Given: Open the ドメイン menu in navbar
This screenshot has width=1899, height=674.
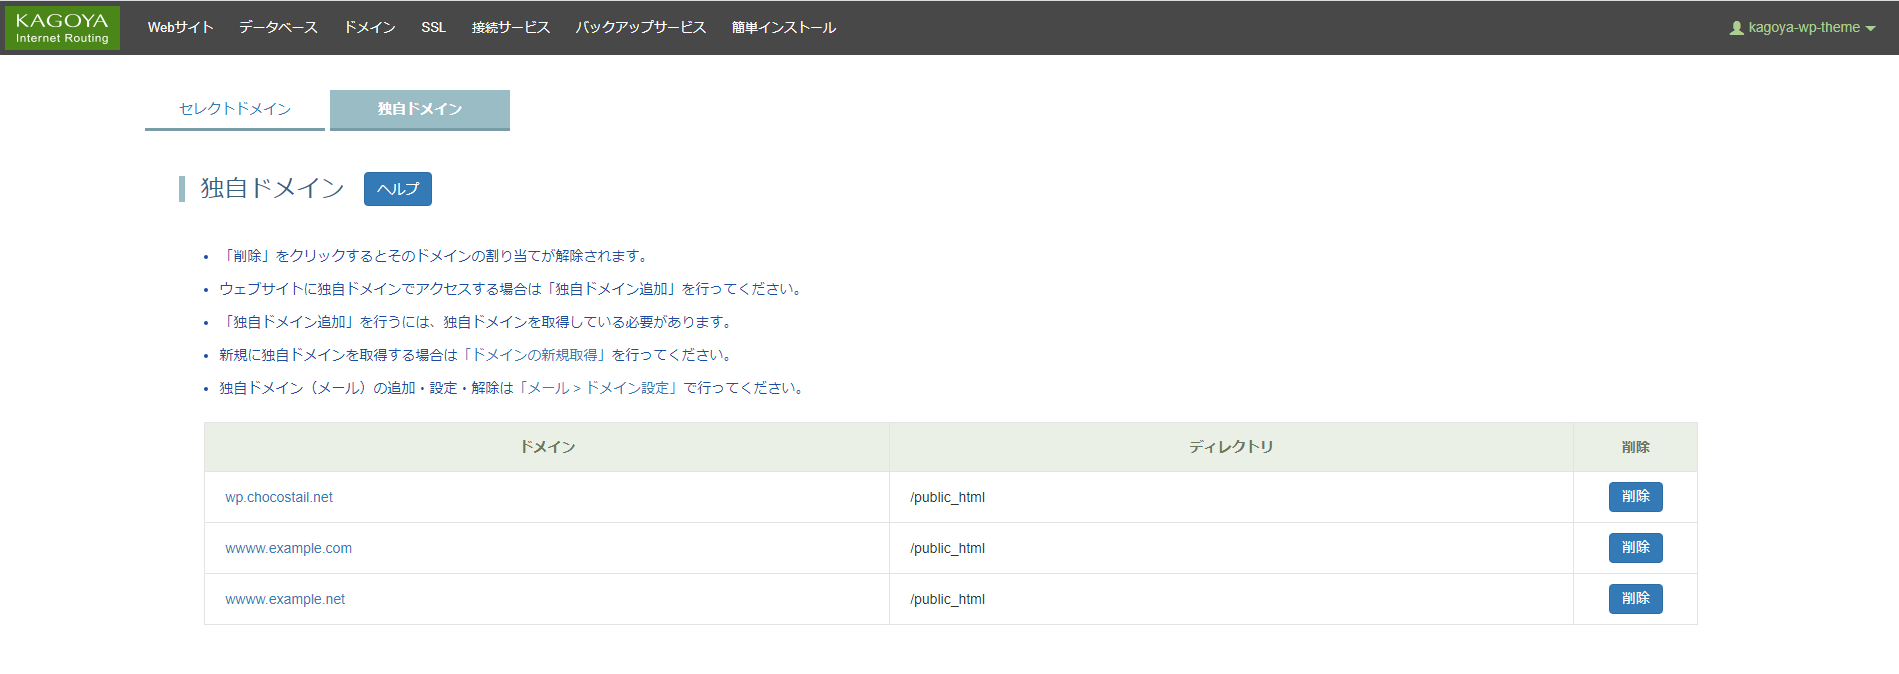Looking at the screenshot, I should pyautogui.click(x=369, y=28).
